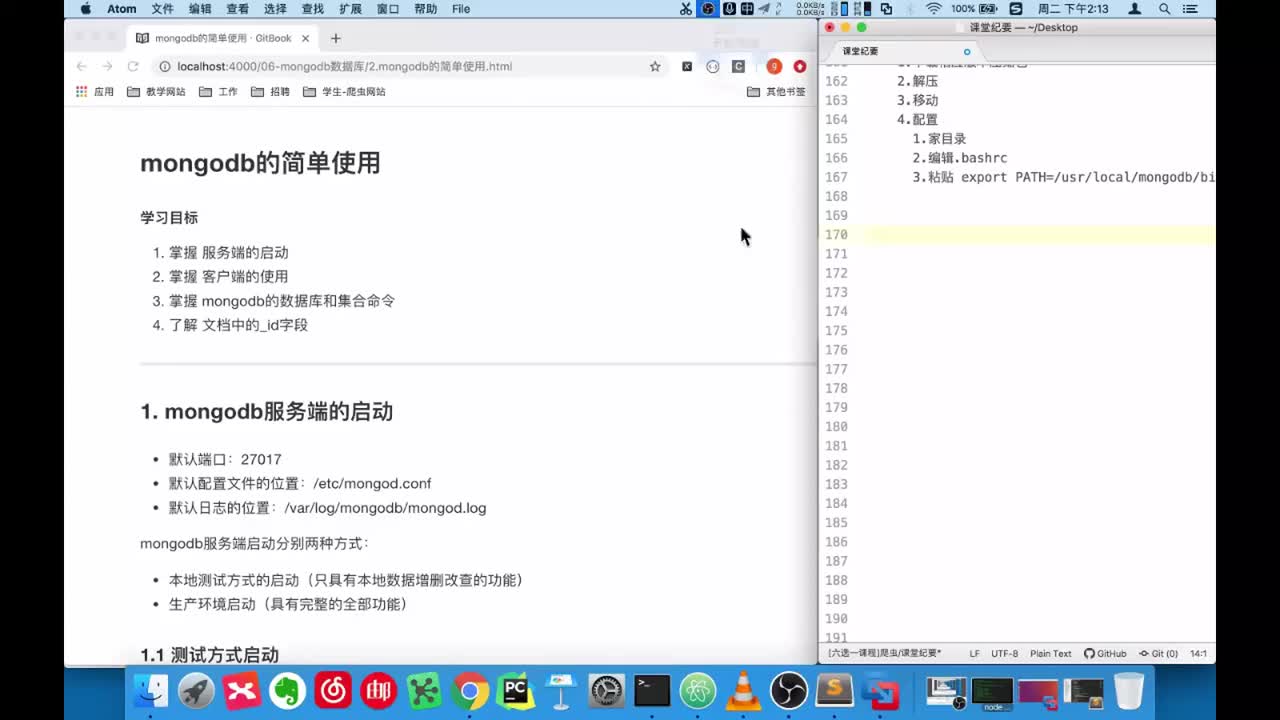Image resolution: width=1280 pixels, height=720 pixels.
Task: Click Chrome's reload page button
Action: point(133,66)
